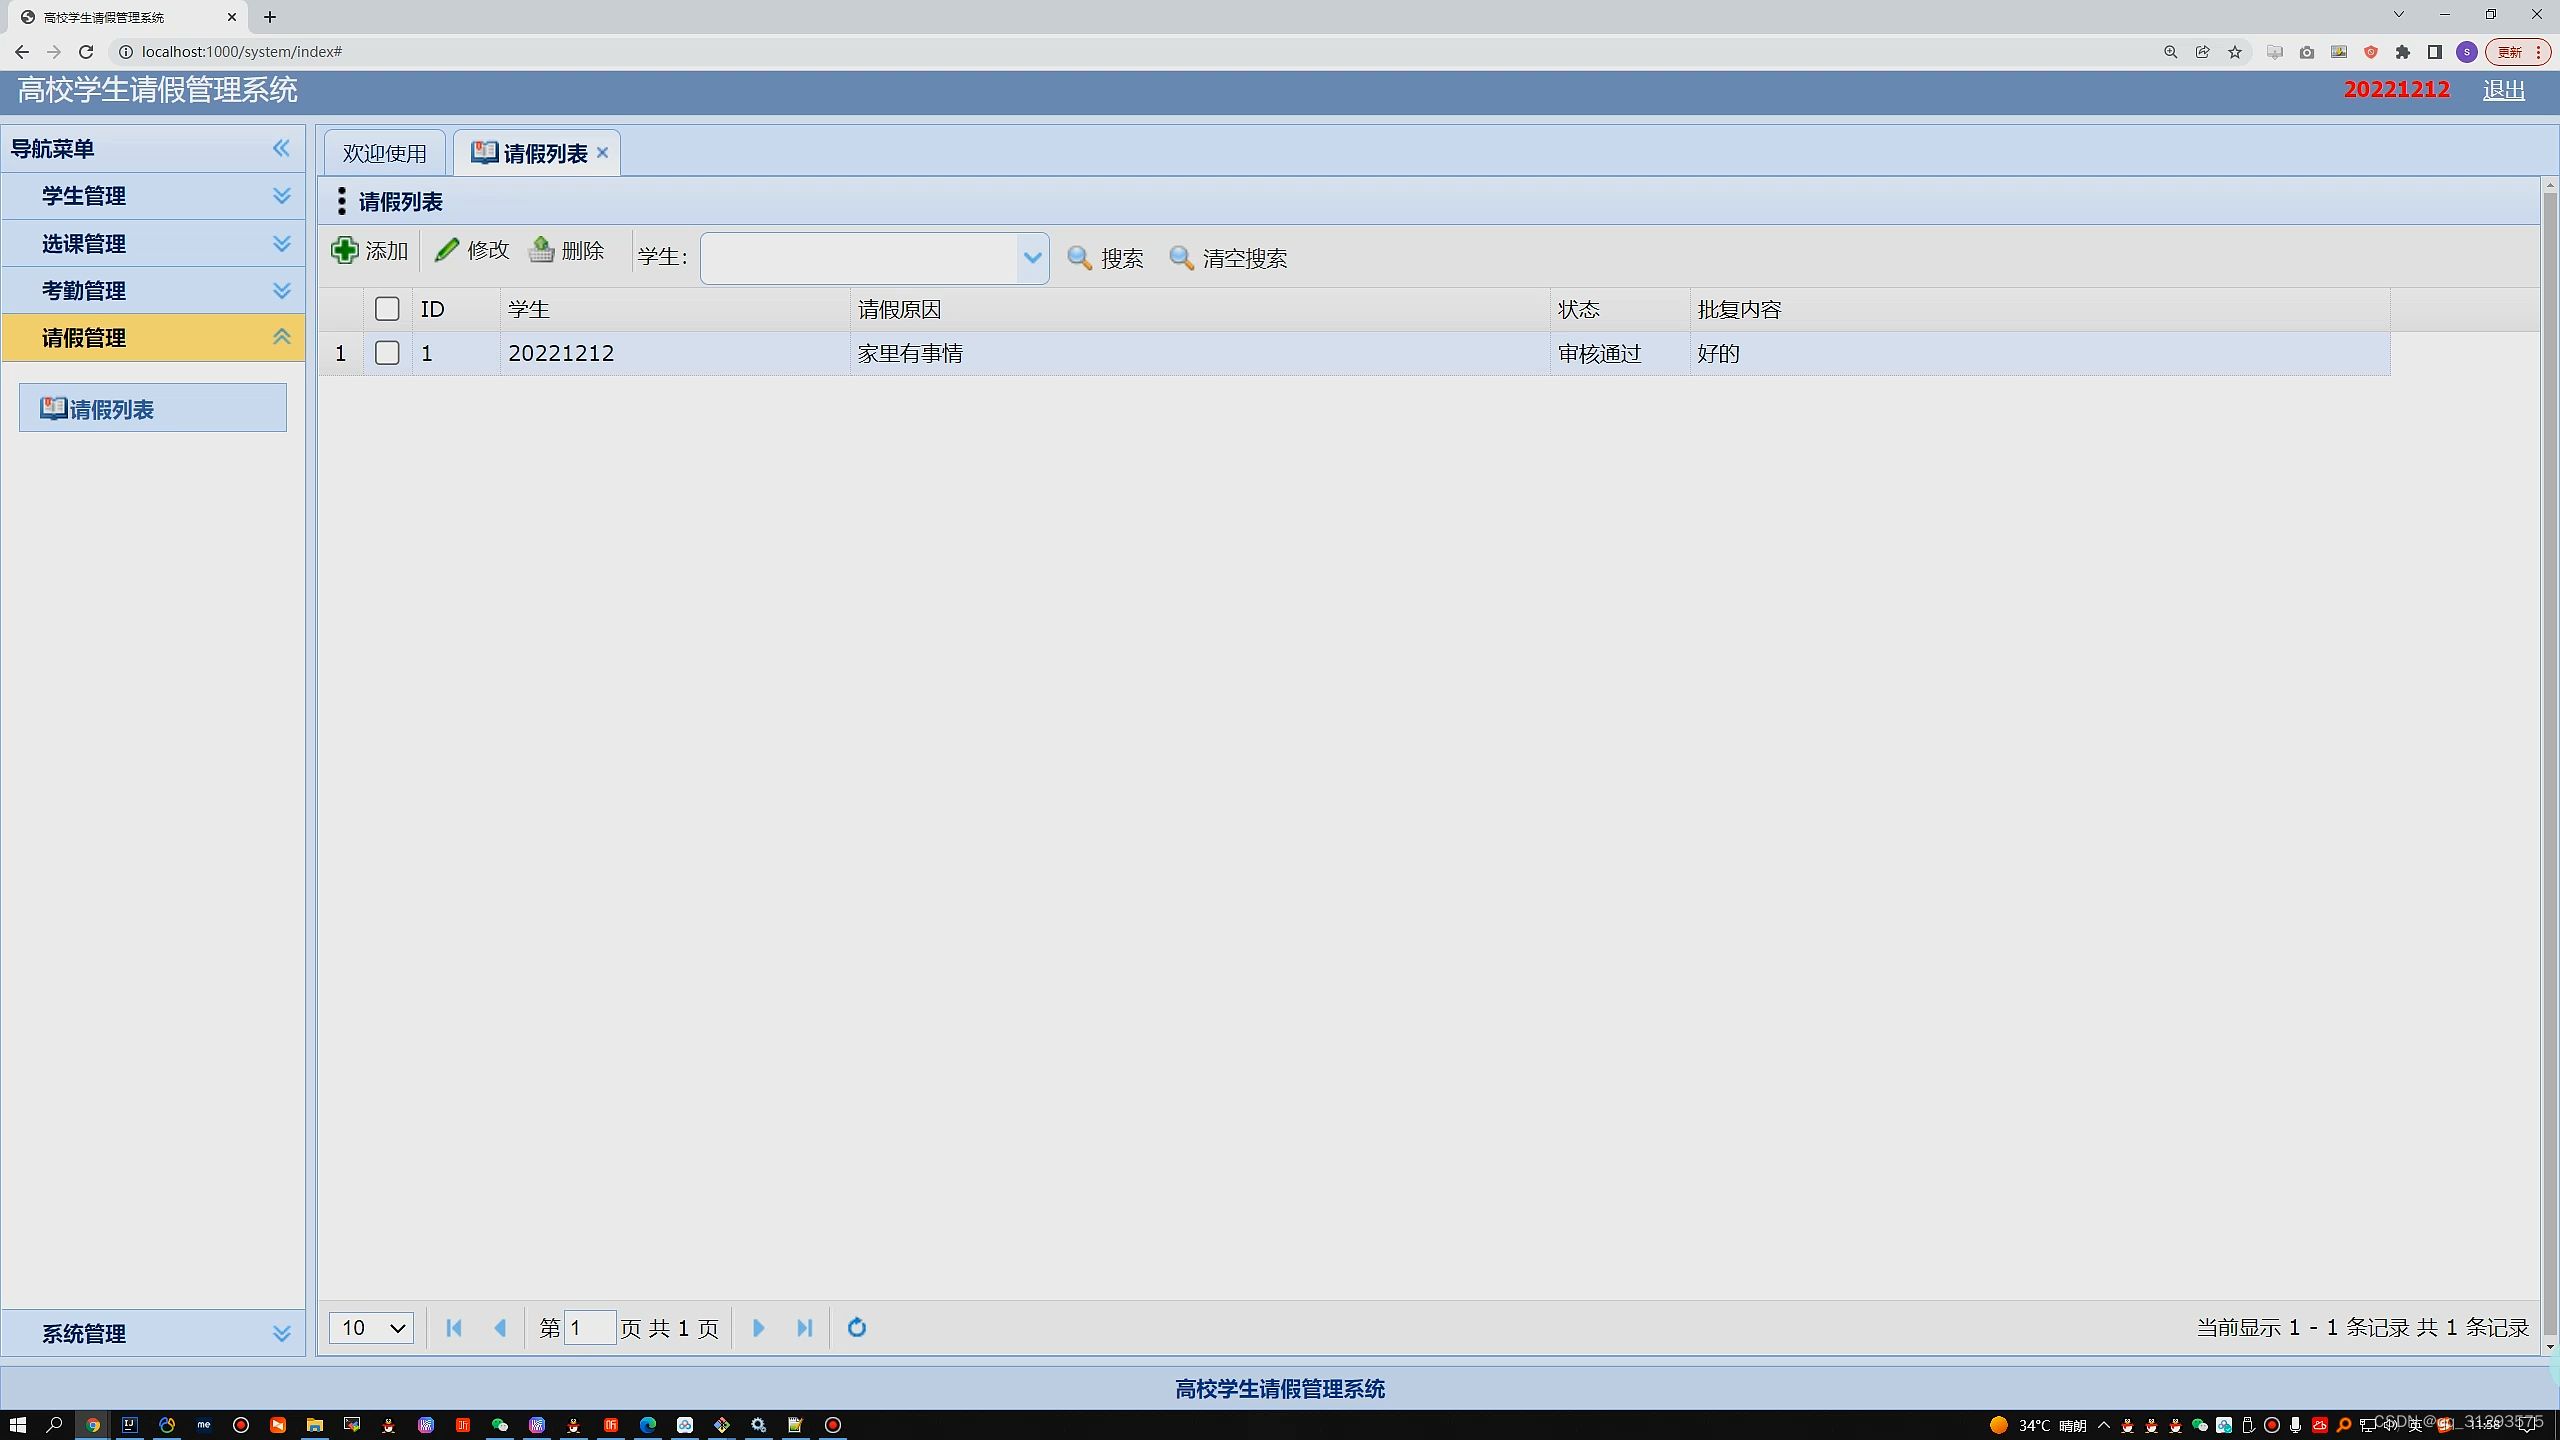Click the Search (搜索) magnifier icon

(x=1079, y=258)
